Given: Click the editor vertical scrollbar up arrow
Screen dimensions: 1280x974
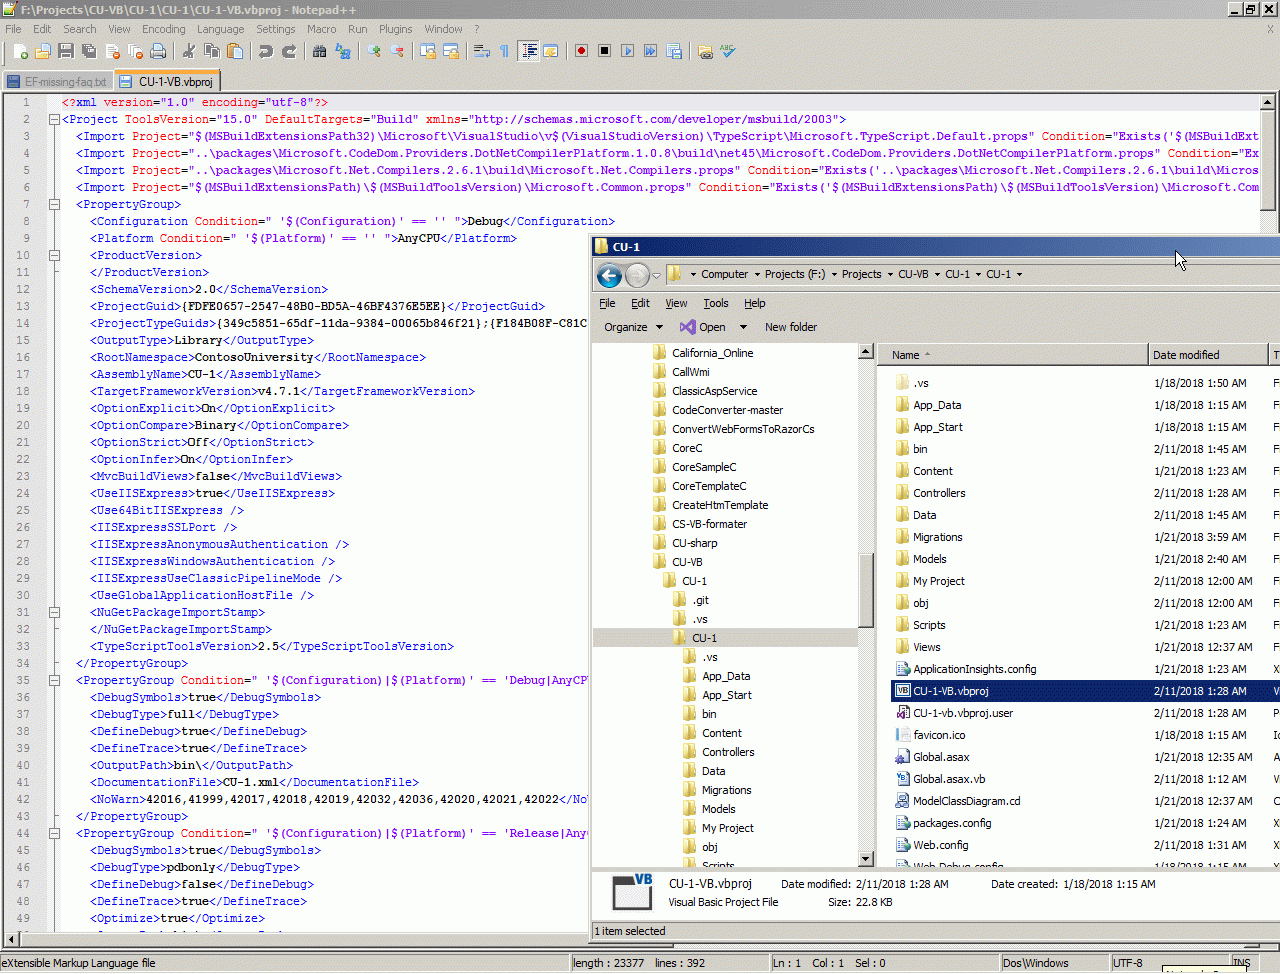Looking at the screenshot, I should (x=1267, y=102).
